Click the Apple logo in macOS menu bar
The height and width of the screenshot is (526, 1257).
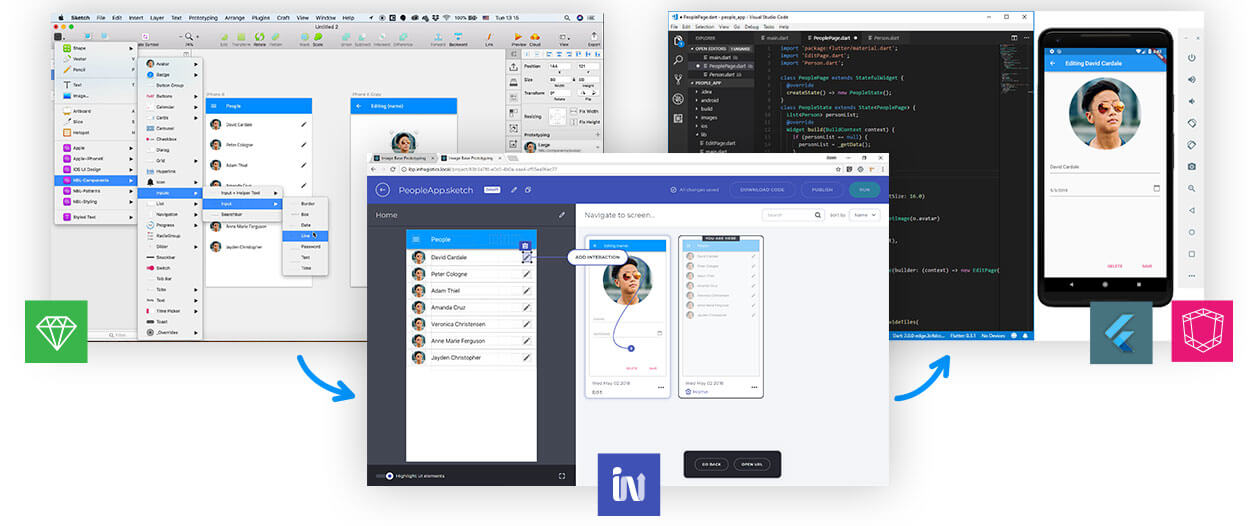61,17
